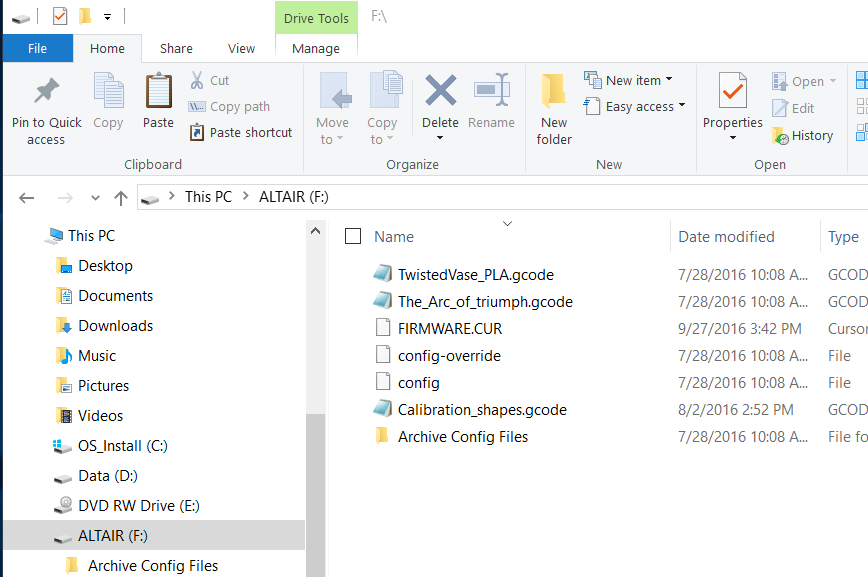Click the Rename icon
This screenshot has height=577, width=868.
tap(492, 89)
